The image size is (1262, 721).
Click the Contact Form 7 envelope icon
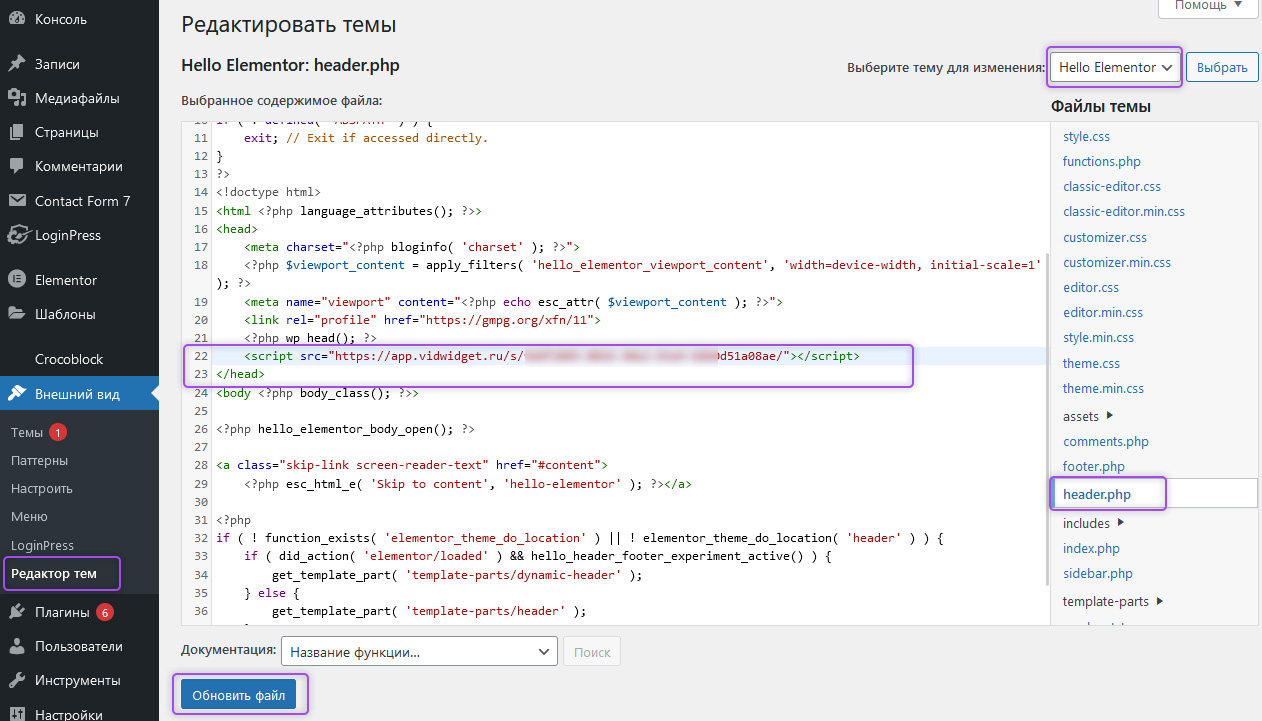pyautogui.click(x=17, y=201)
